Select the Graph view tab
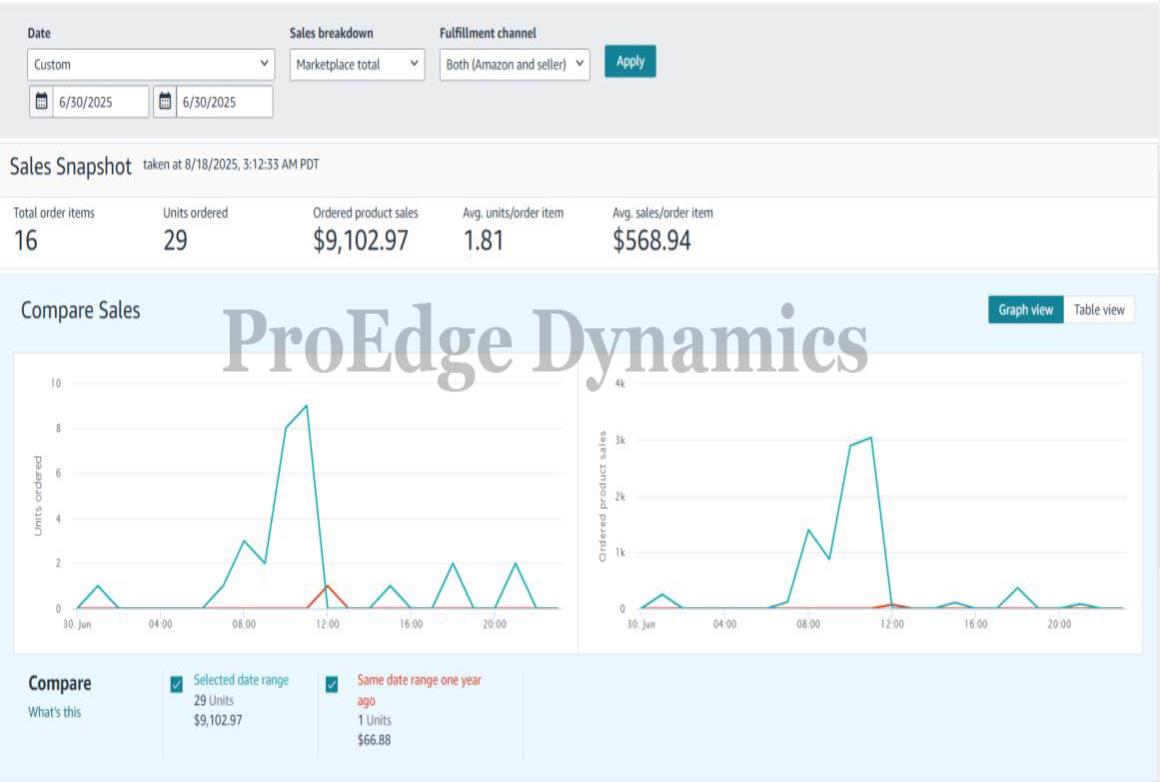This screenshot has width=1160, height=782. click(x=1026, y=310)
